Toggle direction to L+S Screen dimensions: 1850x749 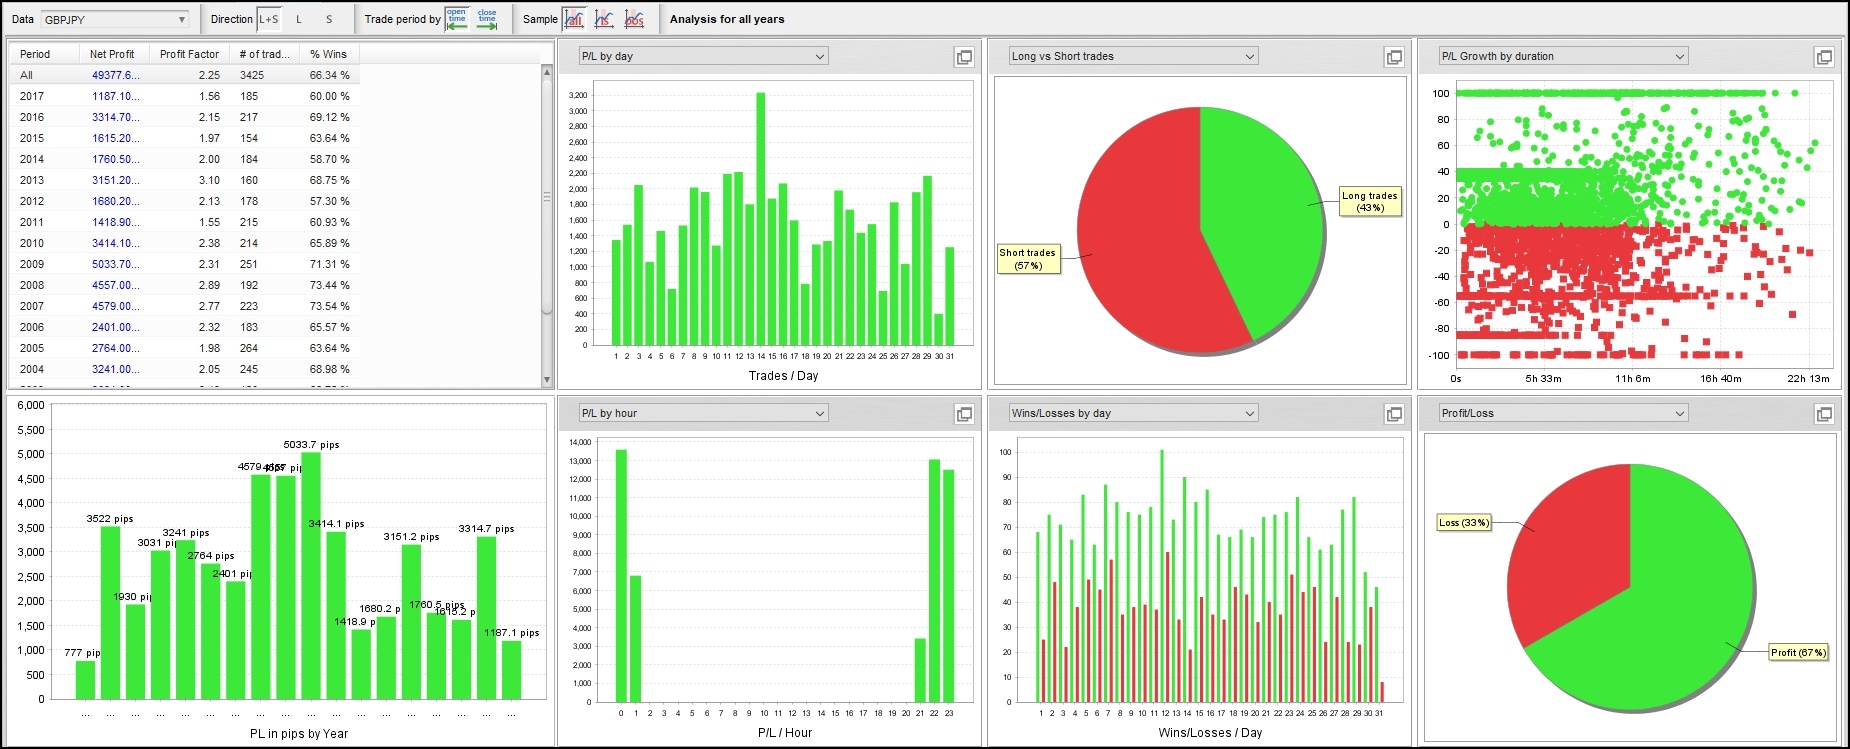269,19
